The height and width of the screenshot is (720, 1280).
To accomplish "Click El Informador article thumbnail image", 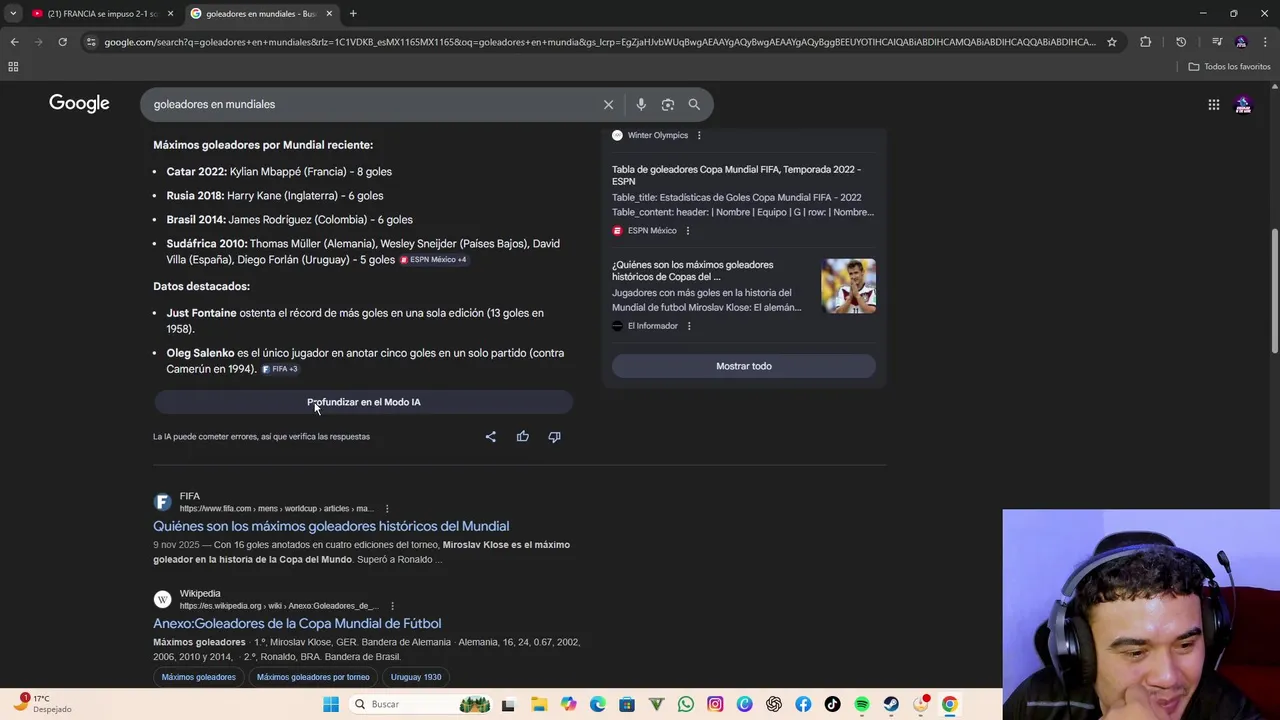I will click(x=848, y=286).
